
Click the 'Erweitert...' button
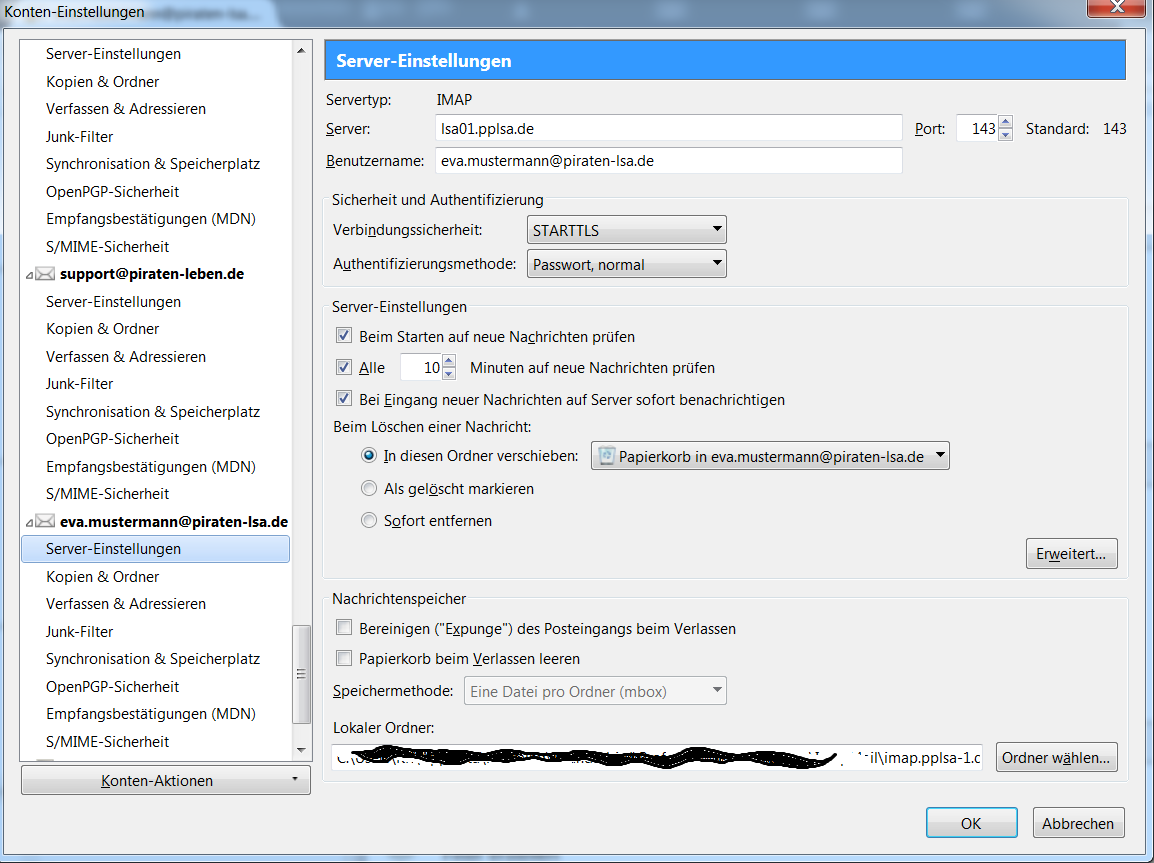click(1071, 554)
